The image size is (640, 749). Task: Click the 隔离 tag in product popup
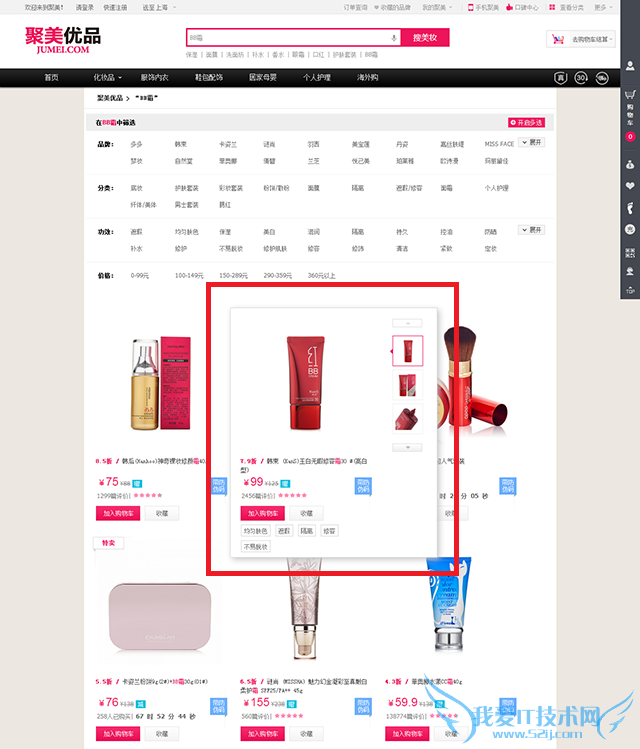[307, 531]
